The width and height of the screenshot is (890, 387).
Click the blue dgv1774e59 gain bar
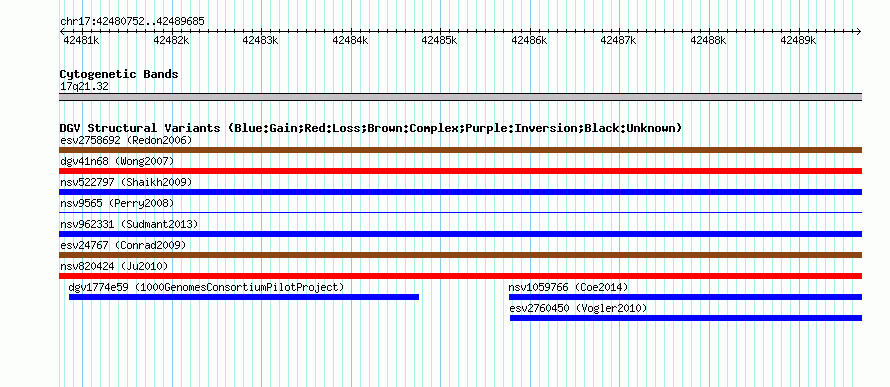point(244,297)
